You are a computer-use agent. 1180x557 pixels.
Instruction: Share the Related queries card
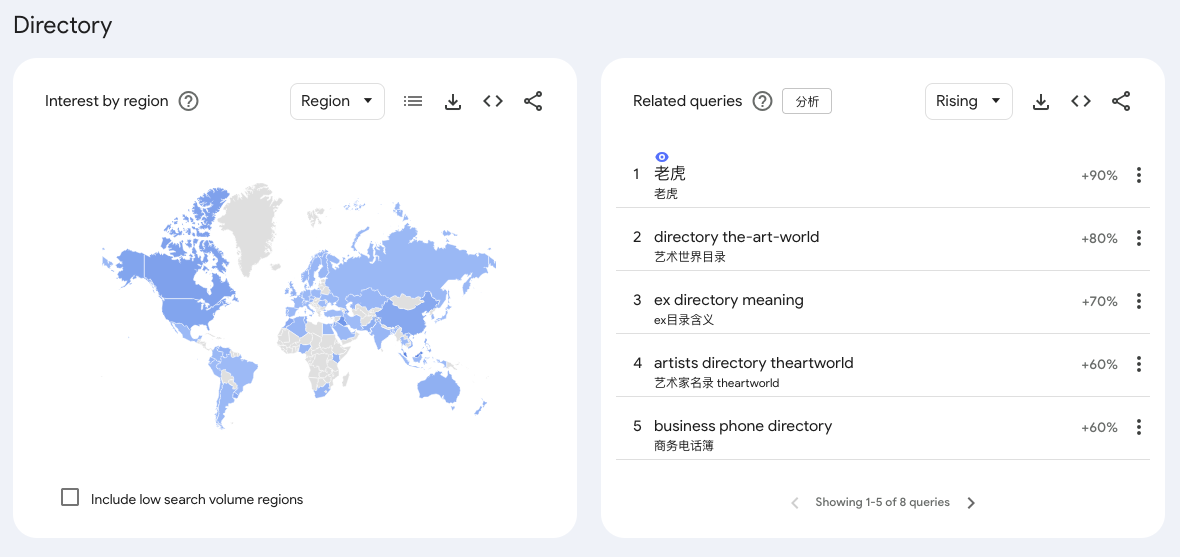[1121, 102]
